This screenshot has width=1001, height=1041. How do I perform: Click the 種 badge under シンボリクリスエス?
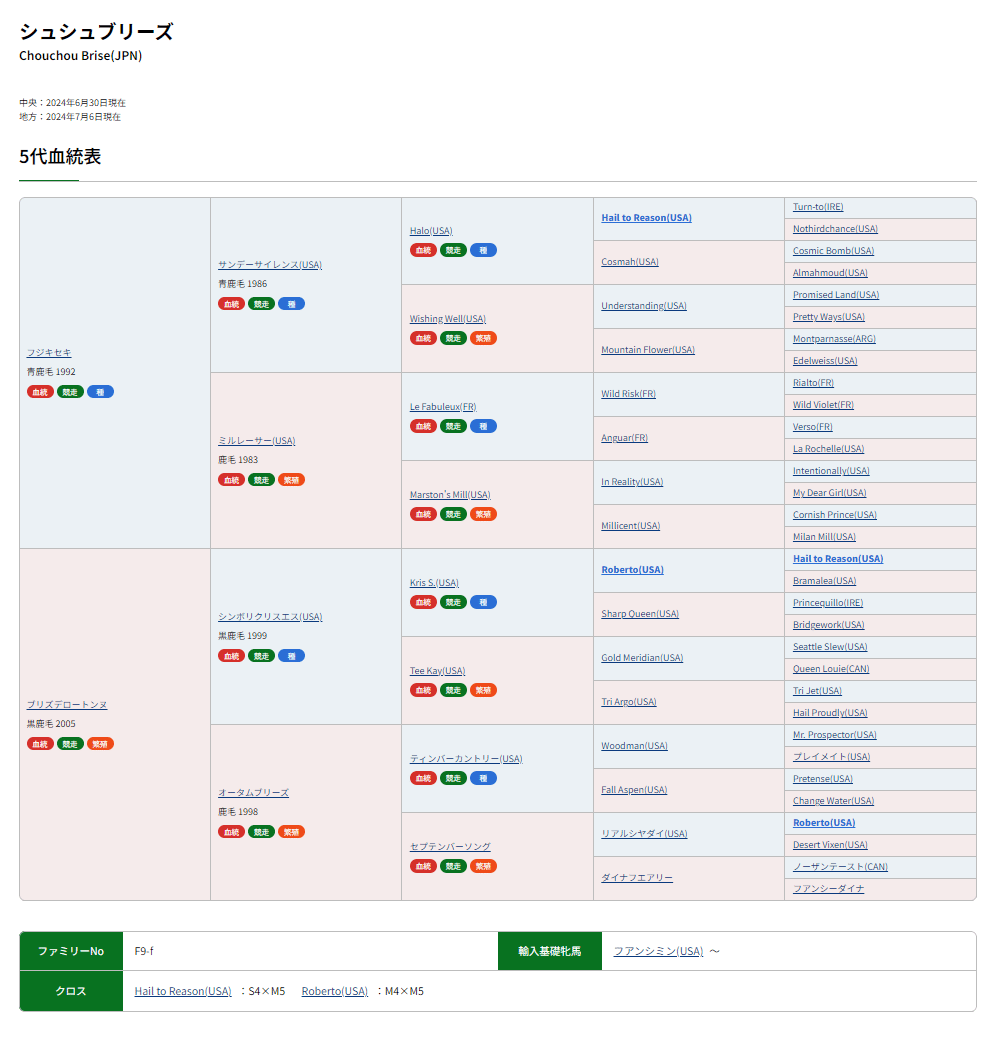(291, 656)
